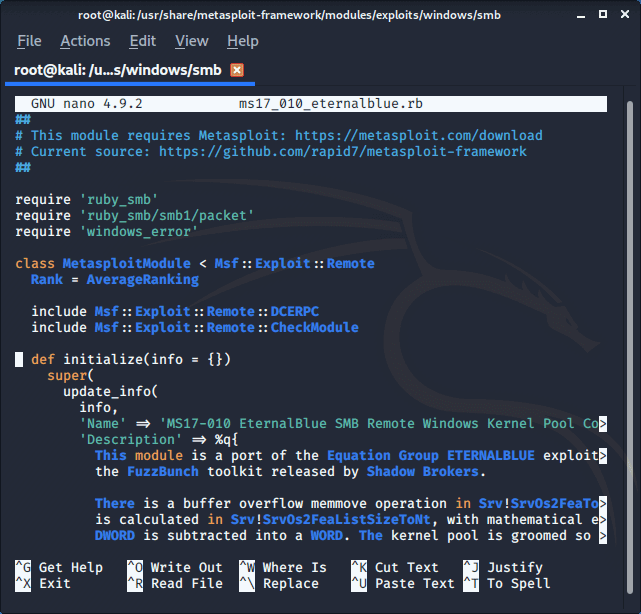
Task: Click the ^W Where Is shortcut
Action: (283, 567)
